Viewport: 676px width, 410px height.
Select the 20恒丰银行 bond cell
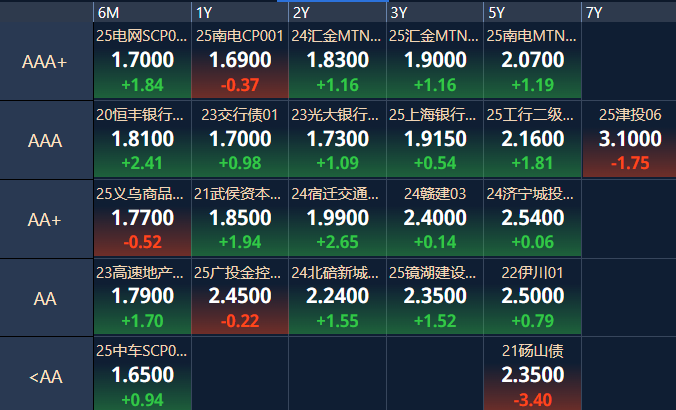click(142, 139)
